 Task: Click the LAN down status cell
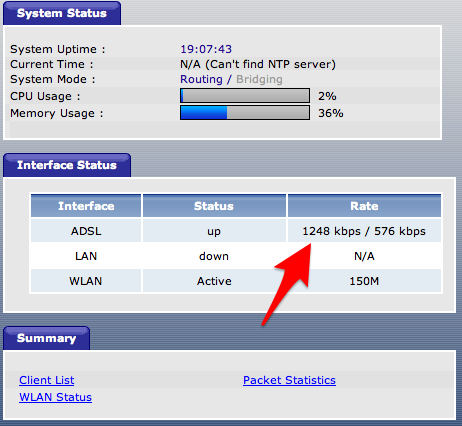pos(214,256)
